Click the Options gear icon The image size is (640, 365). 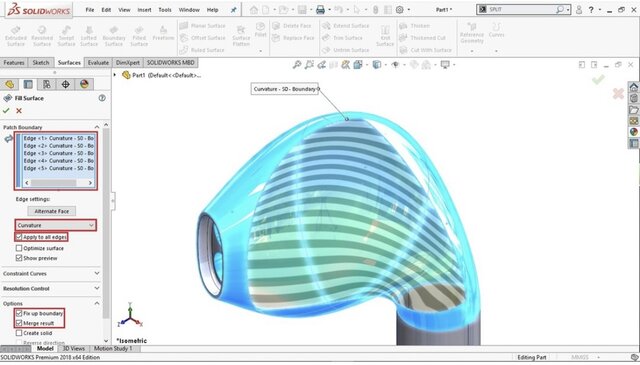pos(400,9)
